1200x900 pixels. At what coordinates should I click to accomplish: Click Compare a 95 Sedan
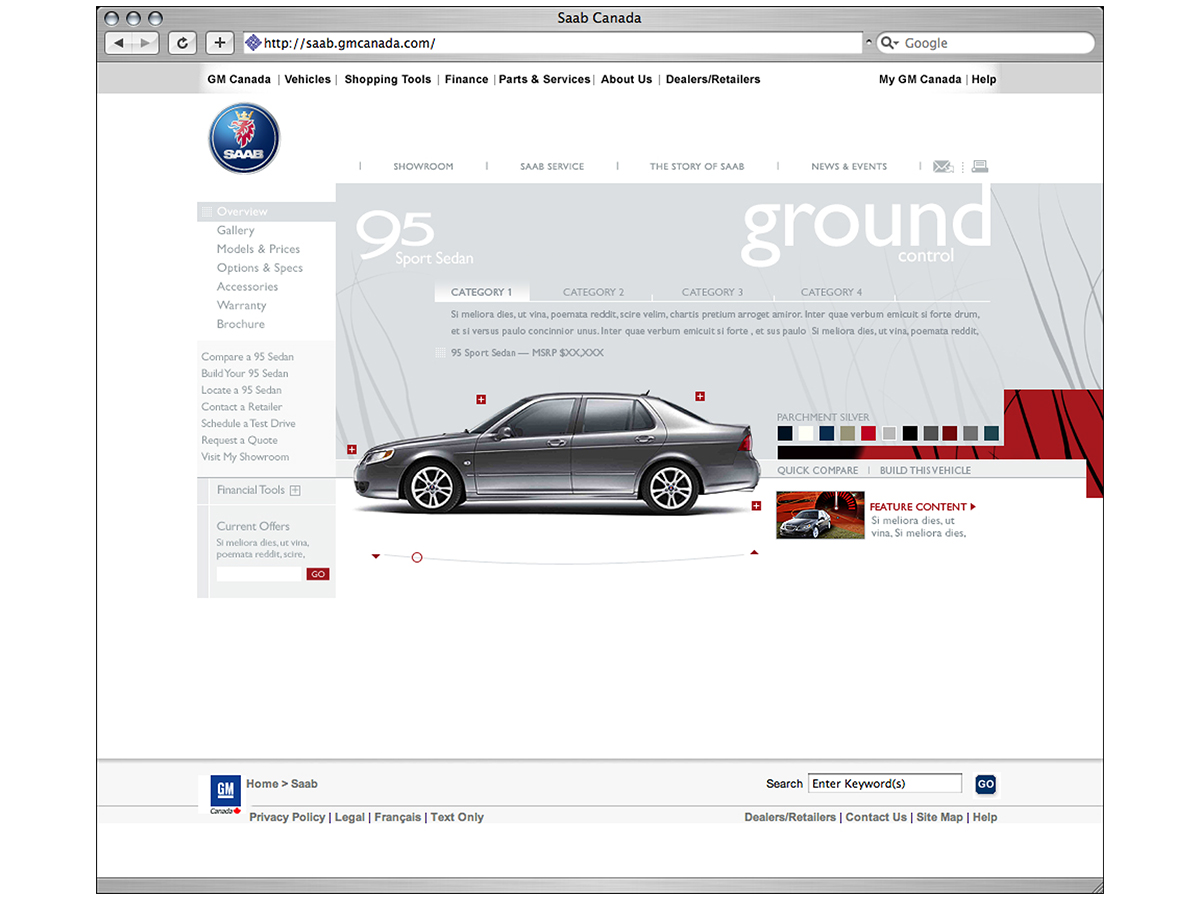coord(248,357)
